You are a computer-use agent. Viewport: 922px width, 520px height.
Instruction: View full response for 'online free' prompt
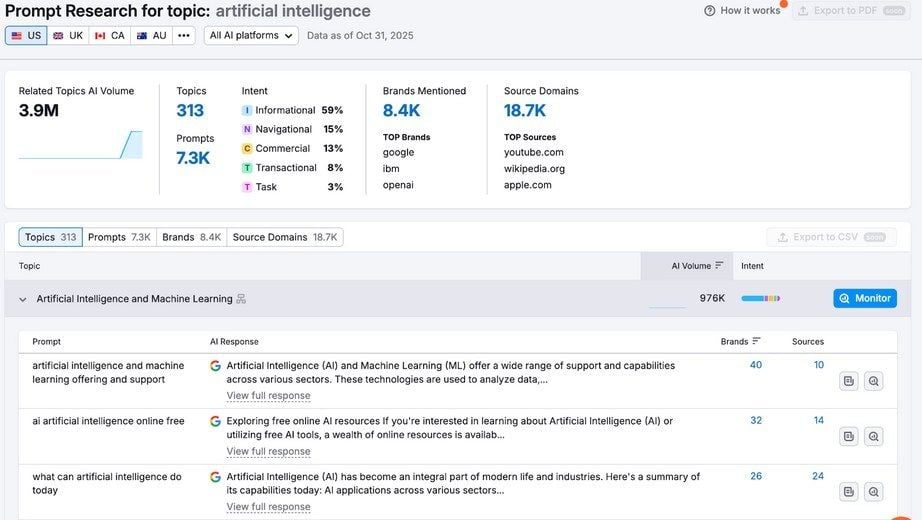(269, 451)
